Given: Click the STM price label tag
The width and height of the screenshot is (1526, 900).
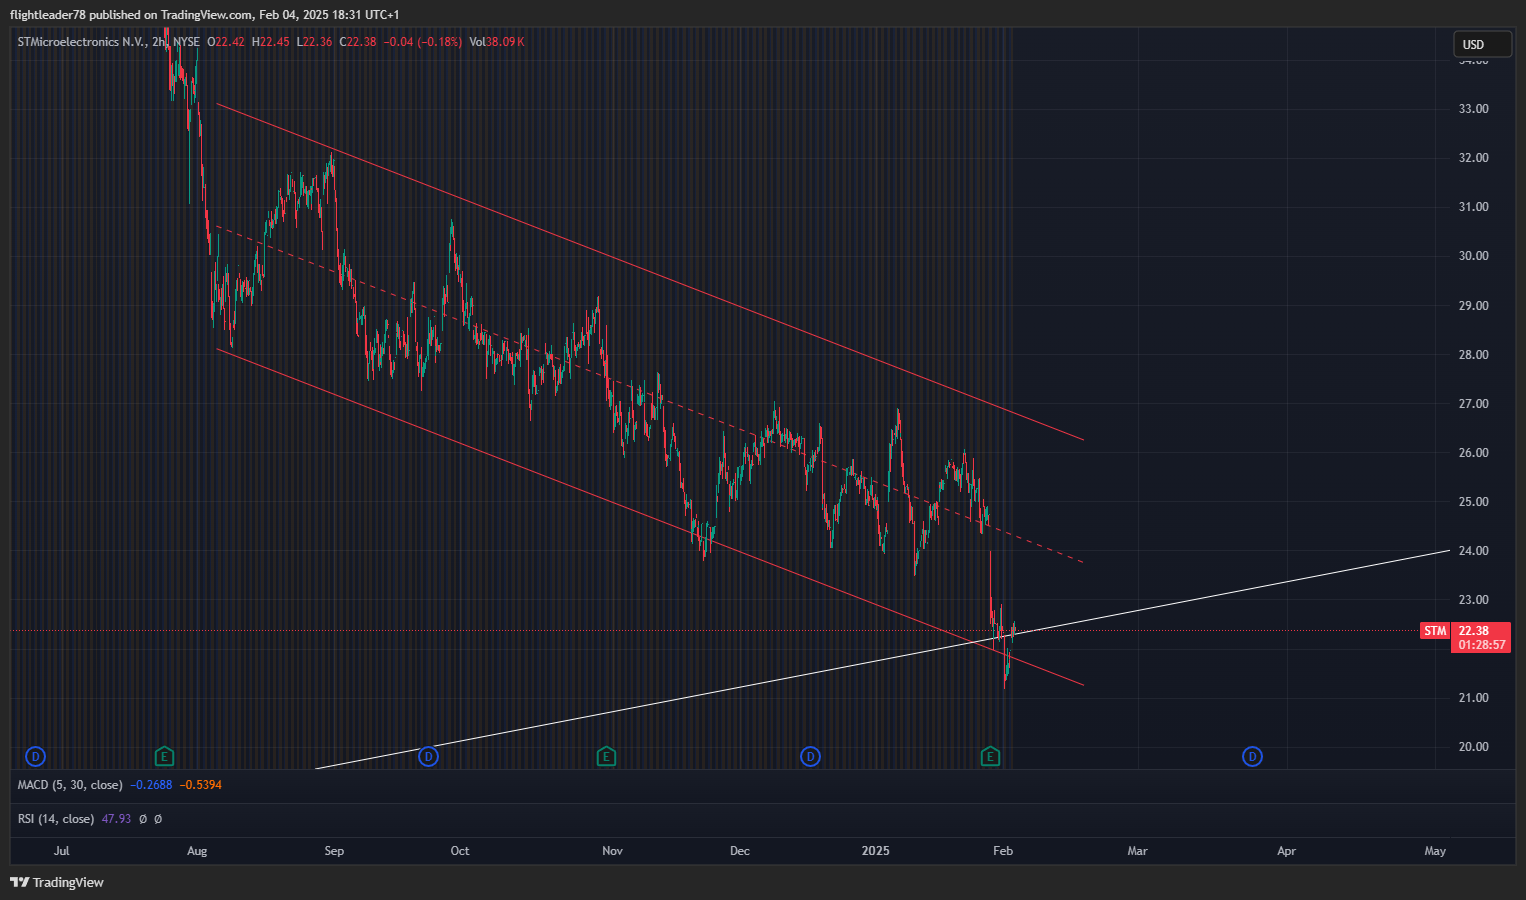Looking at the screenshot, I should (x=1435, y=631).
